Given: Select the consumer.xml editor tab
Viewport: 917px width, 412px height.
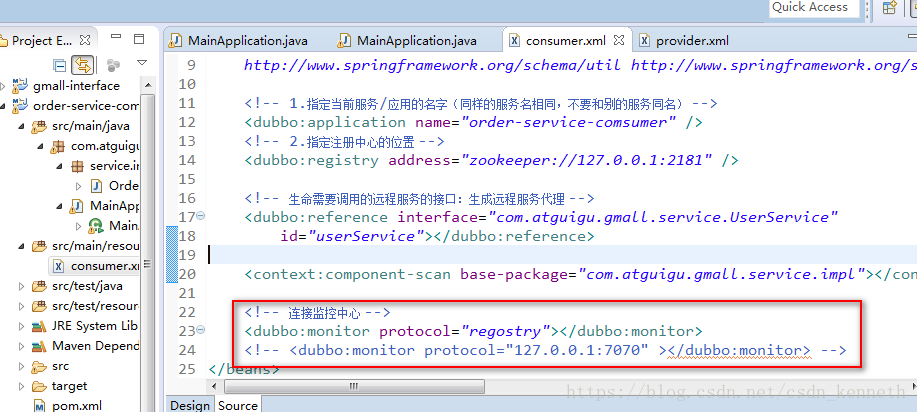Looking at the screenshot, I should tap(565, 40).
